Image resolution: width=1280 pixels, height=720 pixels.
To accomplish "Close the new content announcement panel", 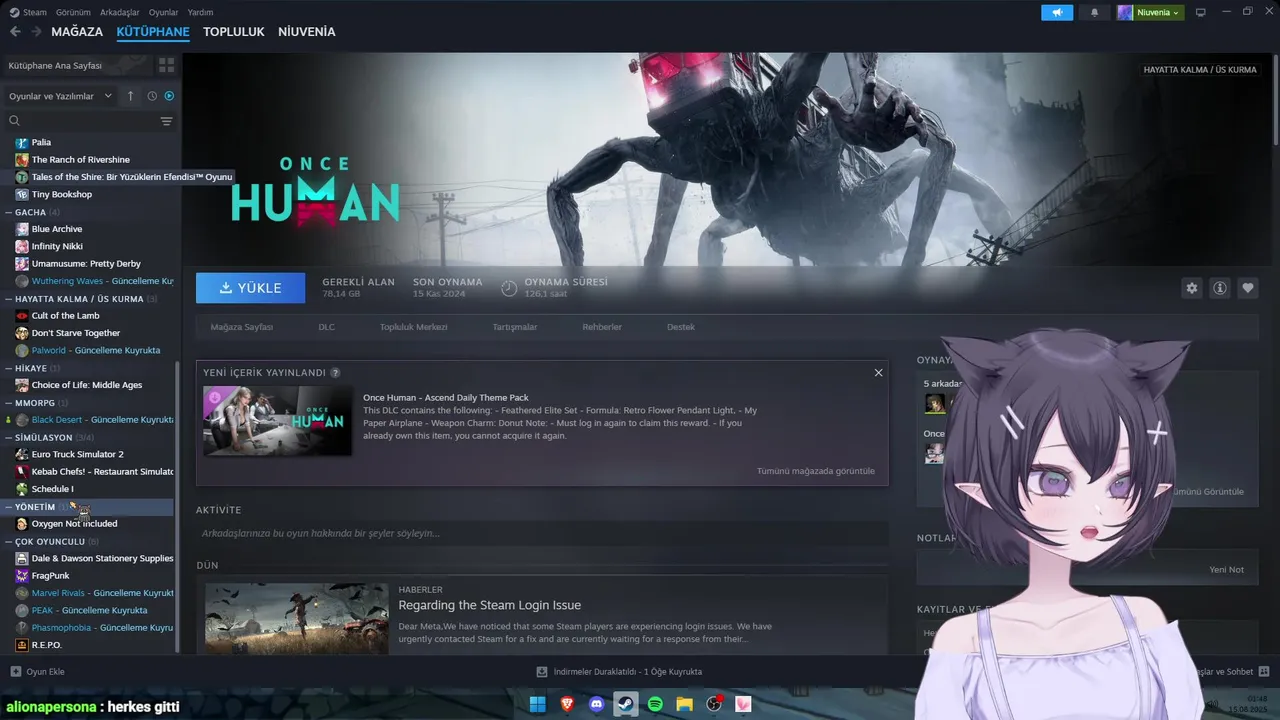I will tap(878, 373).
